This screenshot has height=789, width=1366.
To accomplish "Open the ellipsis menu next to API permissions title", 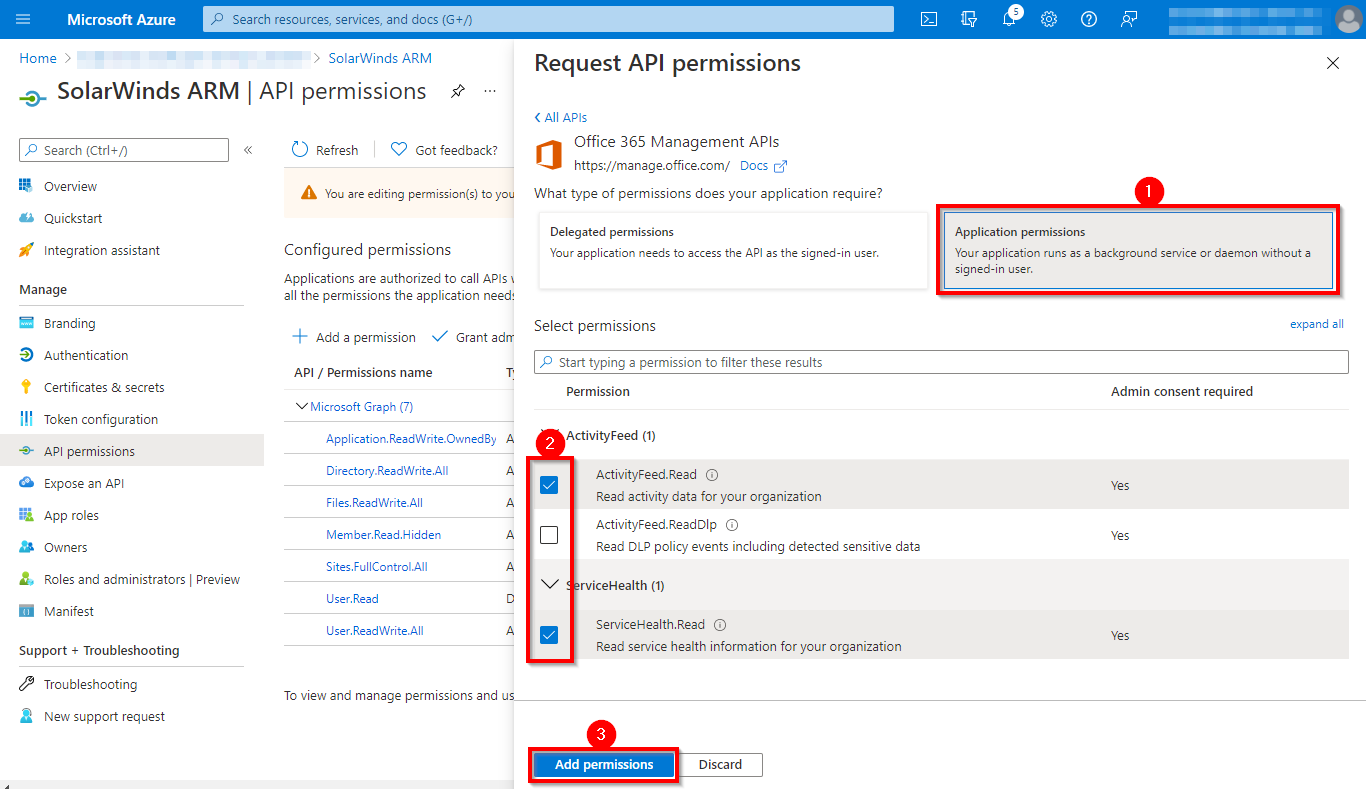I will point(489,91).
